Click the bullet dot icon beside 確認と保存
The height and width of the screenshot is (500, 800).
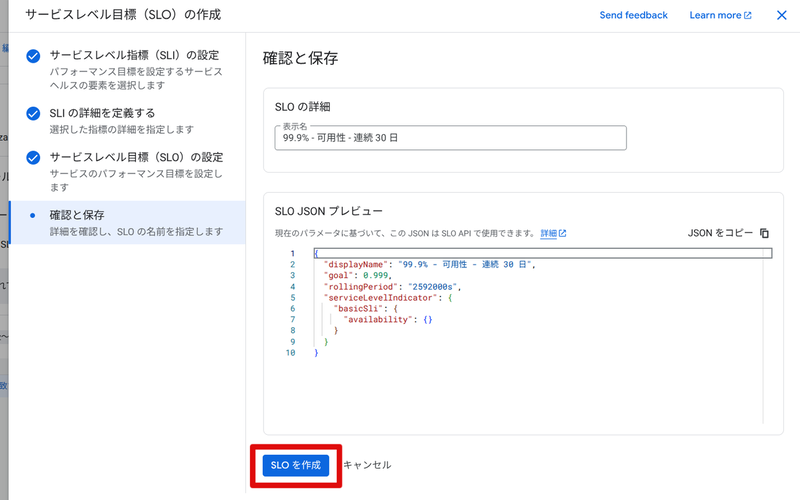tap(33, 215)
